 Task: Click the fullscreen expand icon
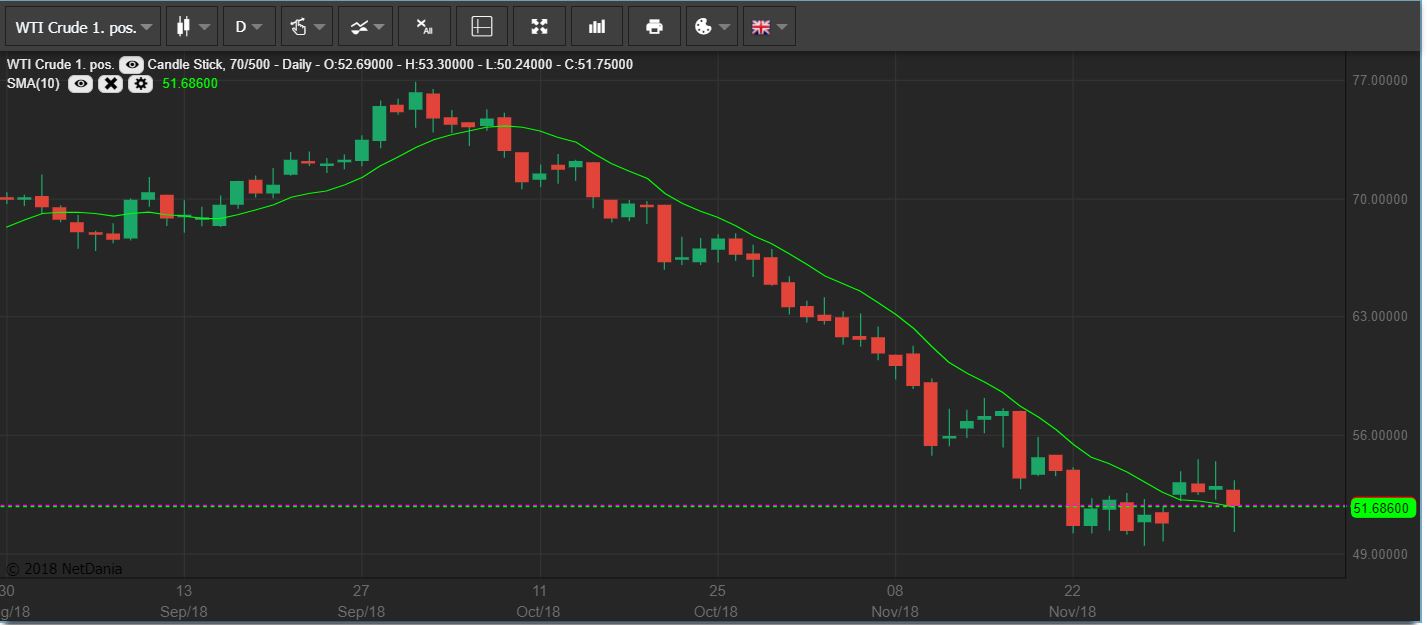[539, 27]
